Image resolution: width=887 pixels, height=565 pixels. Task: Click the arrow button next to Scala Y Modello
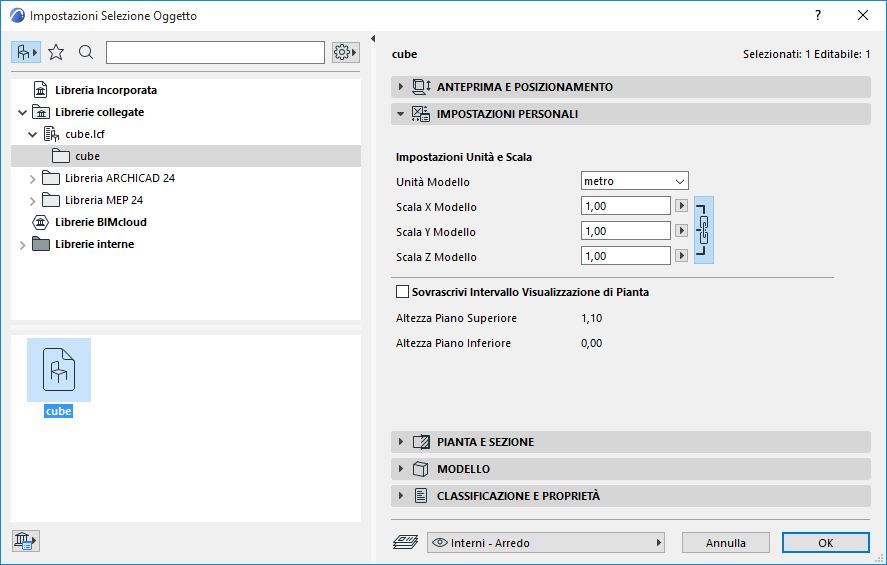click(681, 231)
